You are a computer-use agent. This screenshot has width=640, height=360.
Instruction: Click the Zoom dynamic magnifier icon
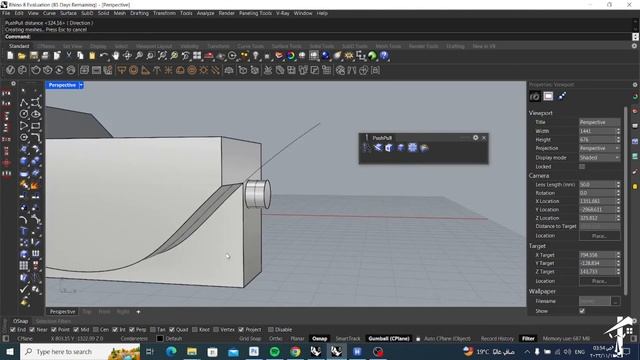139,56
